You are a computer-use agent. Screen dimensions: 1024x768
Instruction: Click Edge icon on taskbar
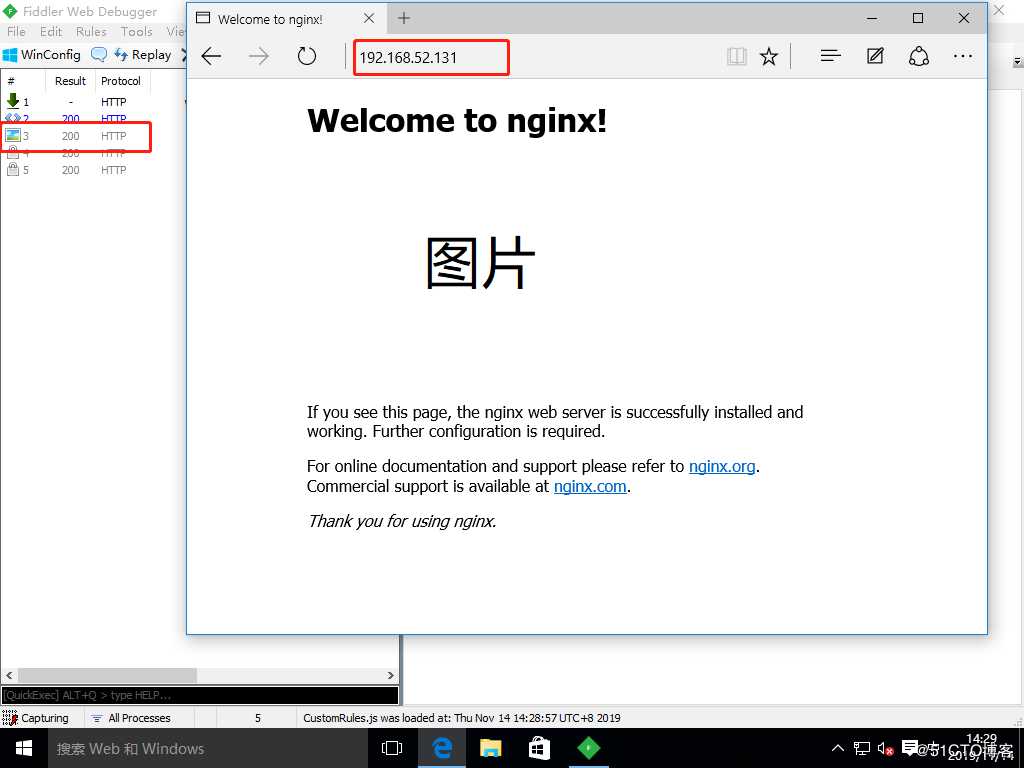tap(442, 748)
